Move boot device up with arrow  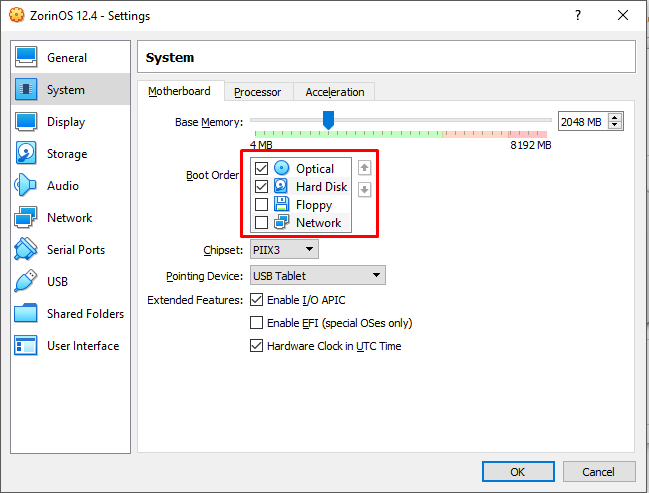[x=365, y=168]
